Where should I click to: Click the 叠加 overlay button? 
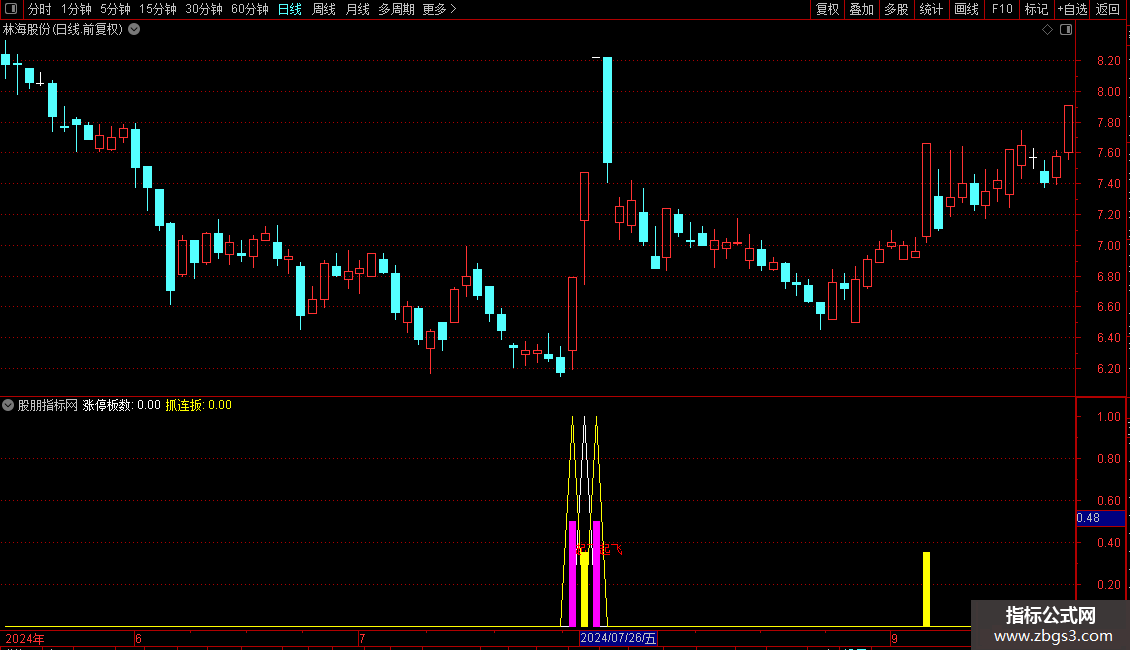861,9
